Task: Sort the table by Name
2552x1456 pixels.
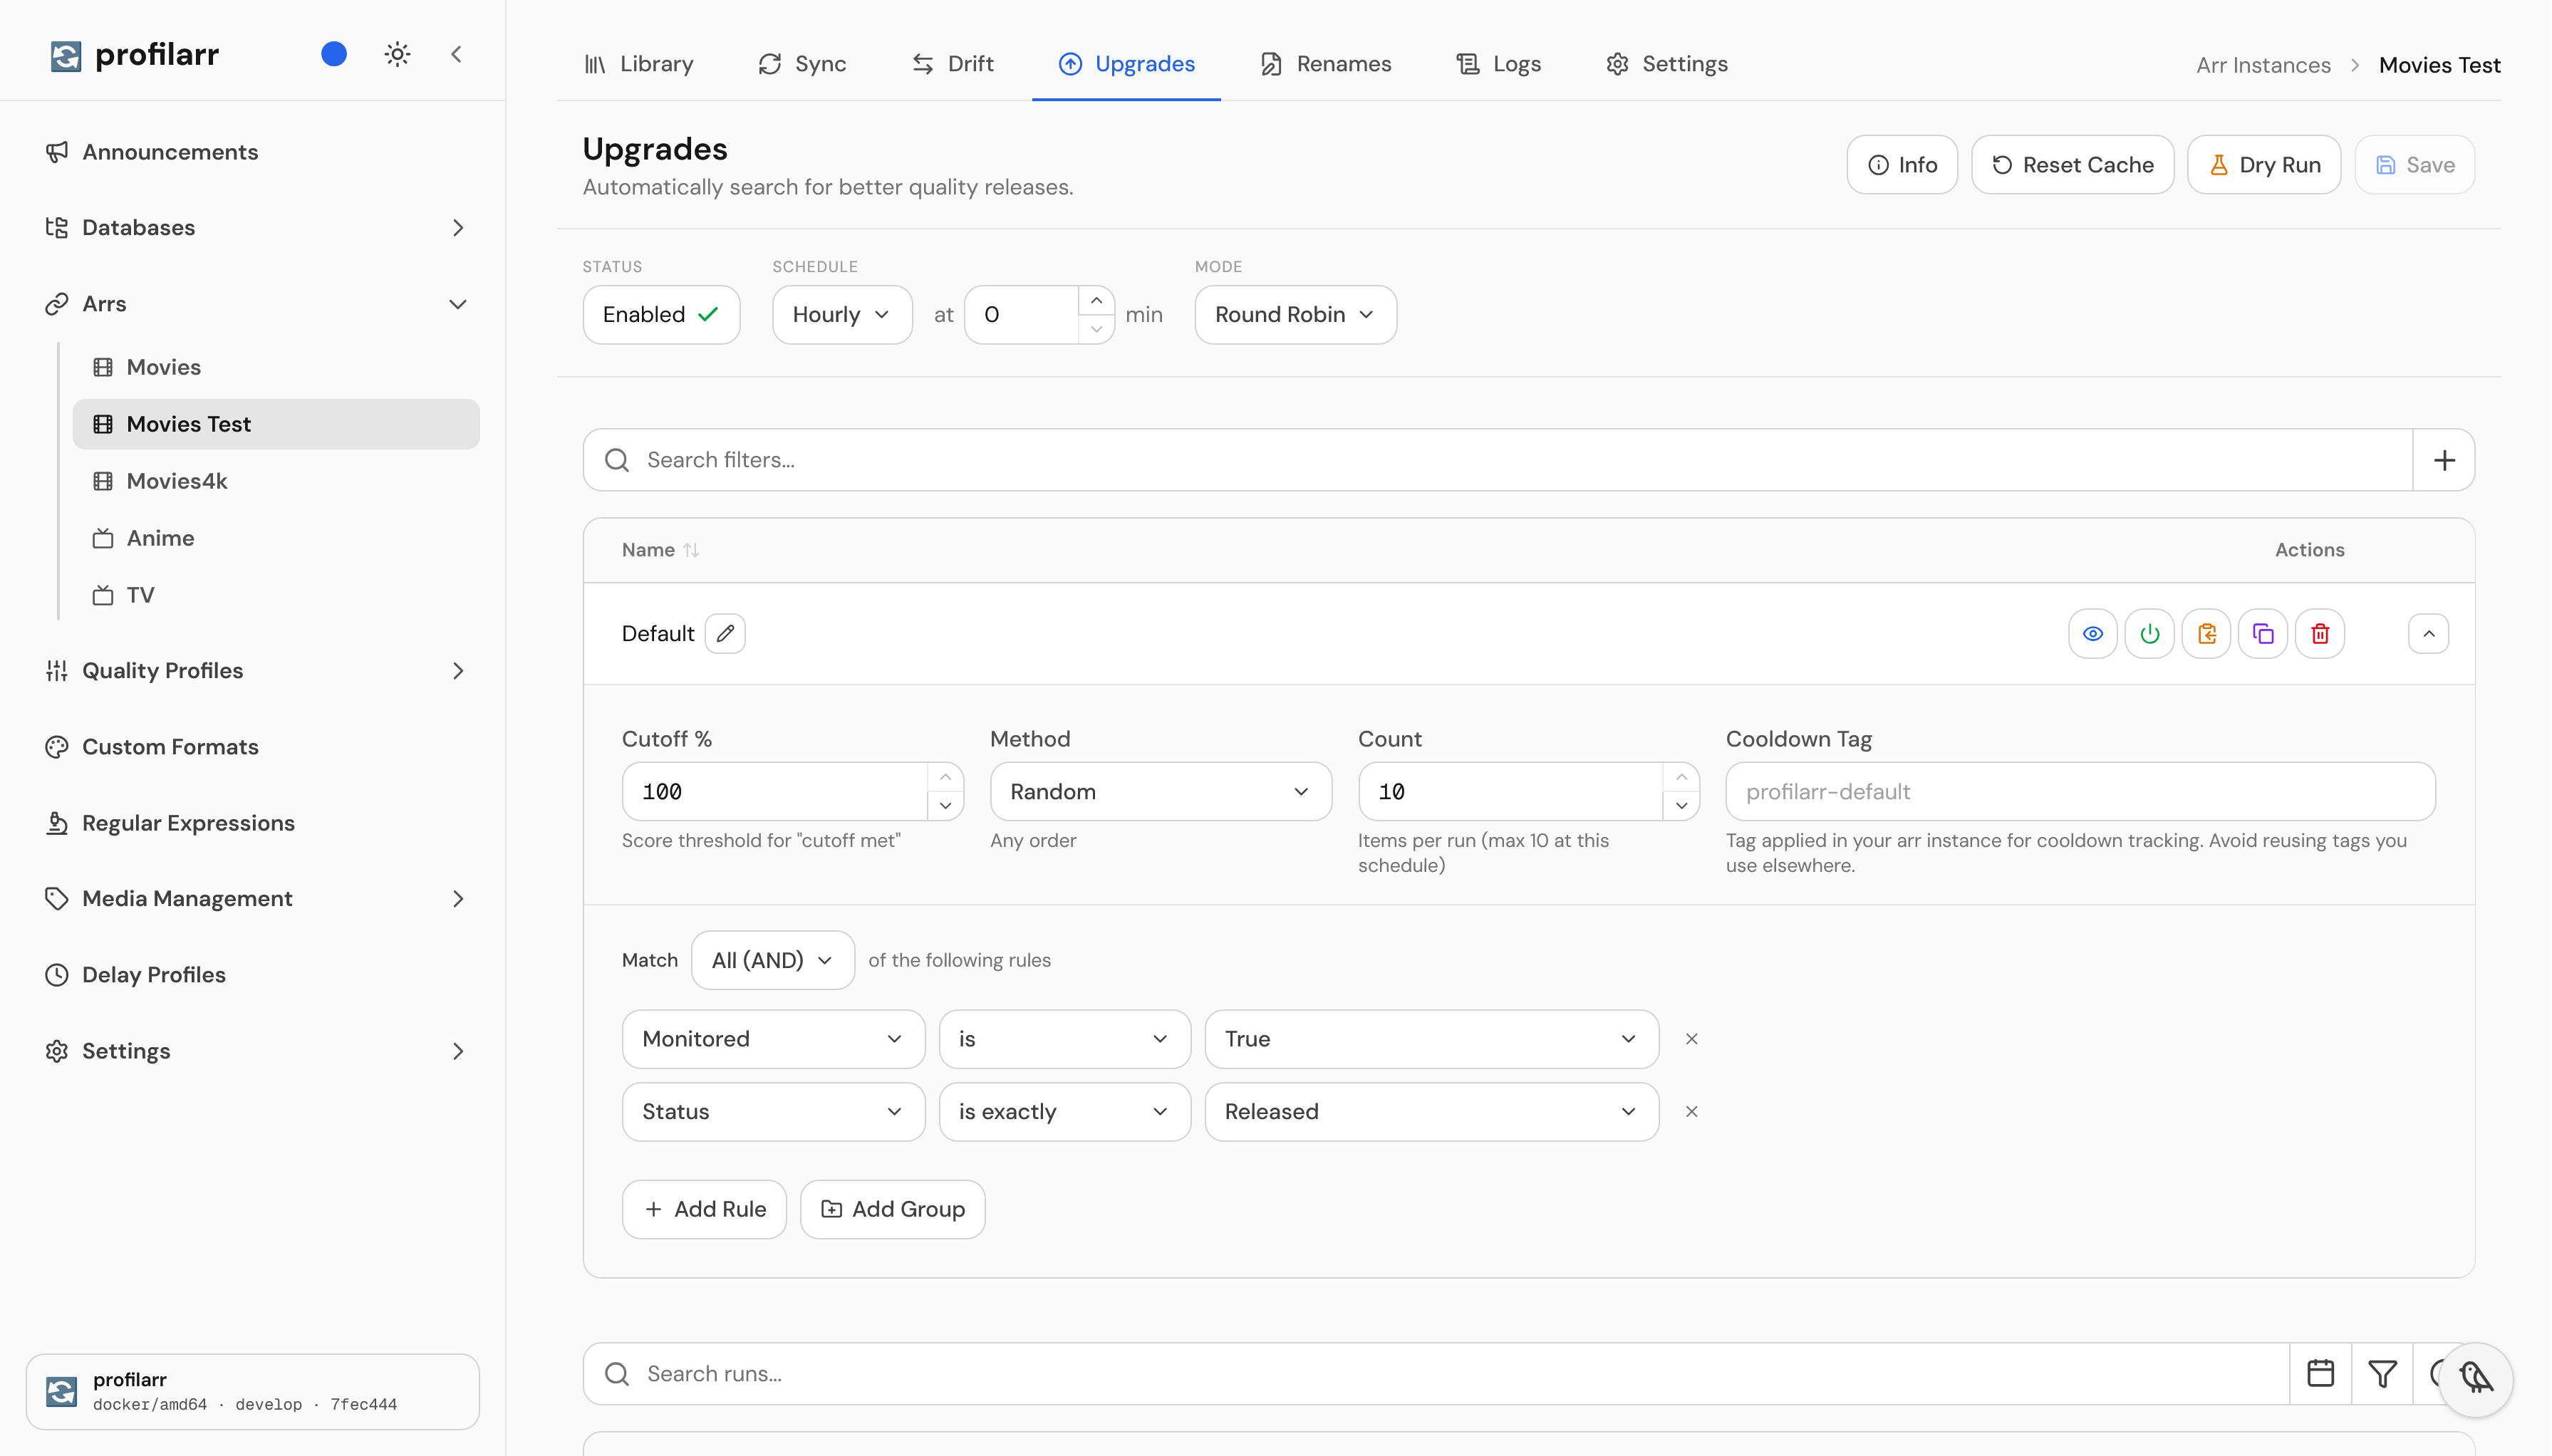Action: tap(660, 550)
